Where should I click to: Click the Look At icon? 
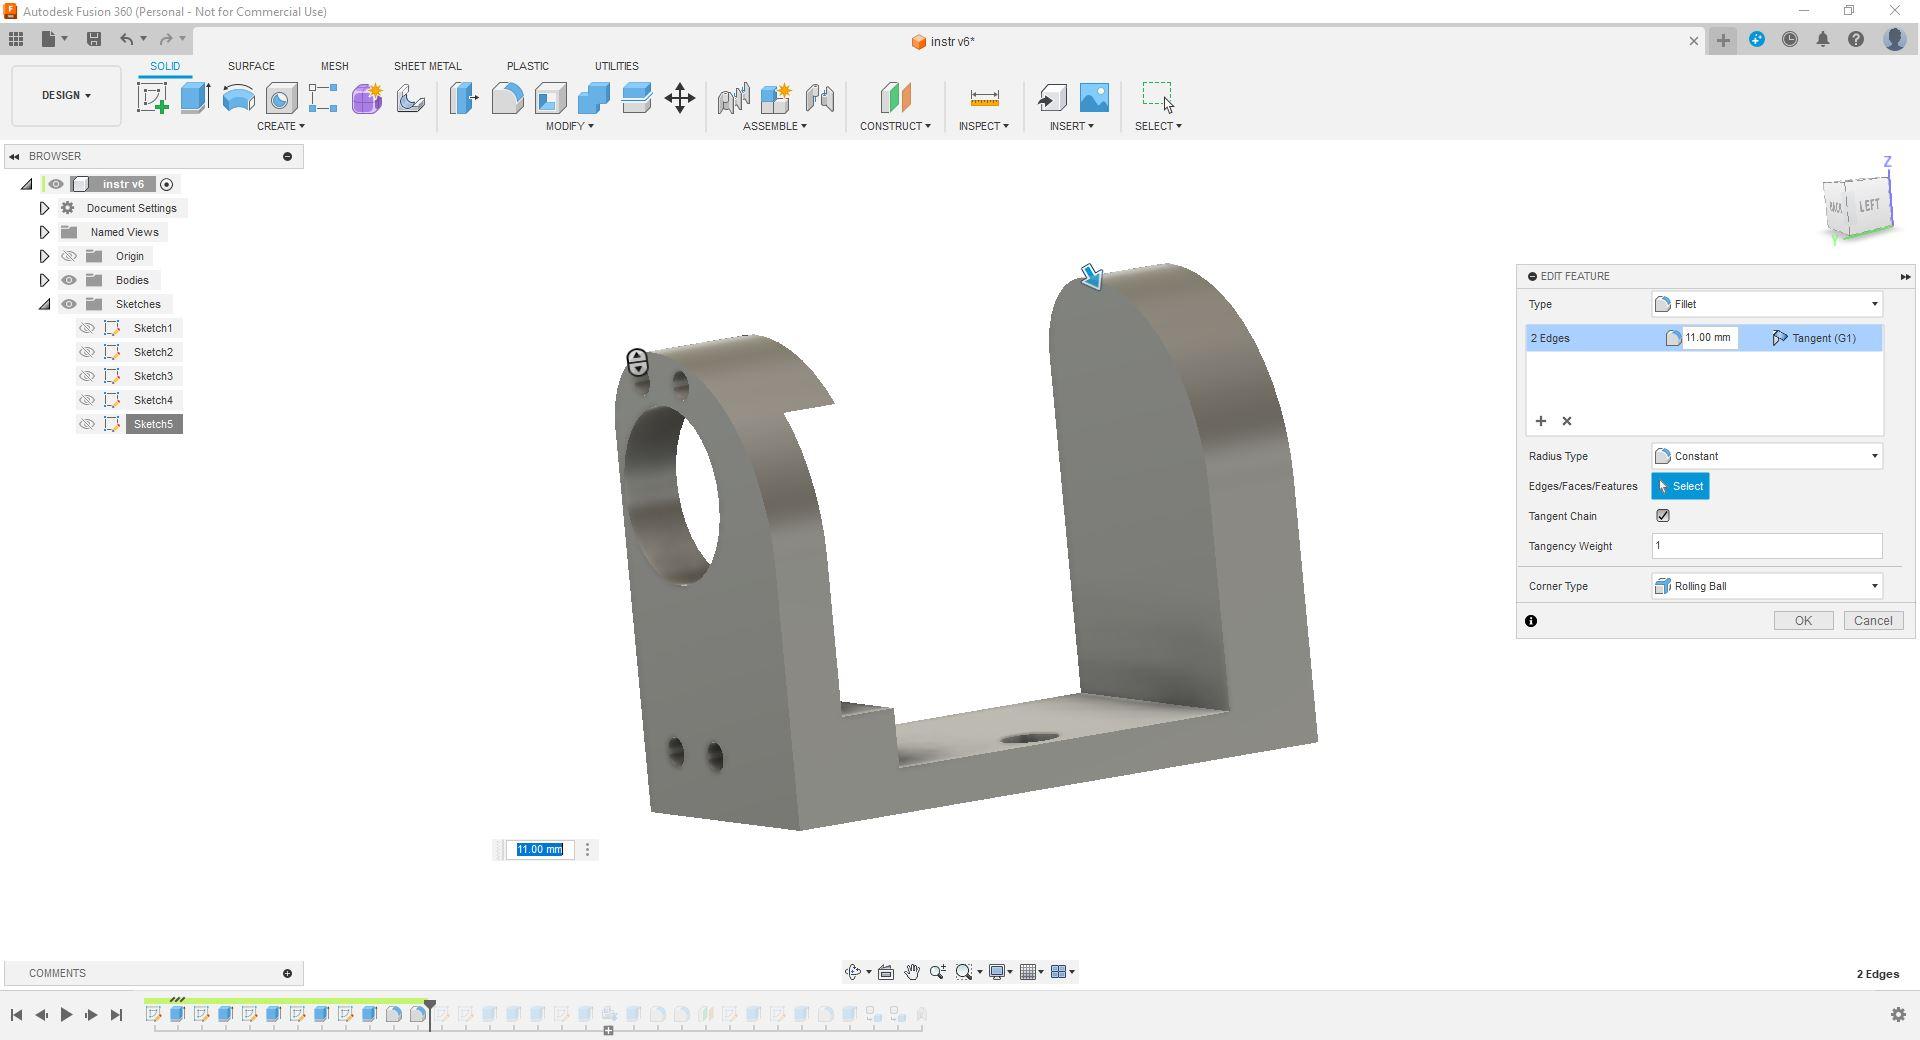[x=886, y=972]
